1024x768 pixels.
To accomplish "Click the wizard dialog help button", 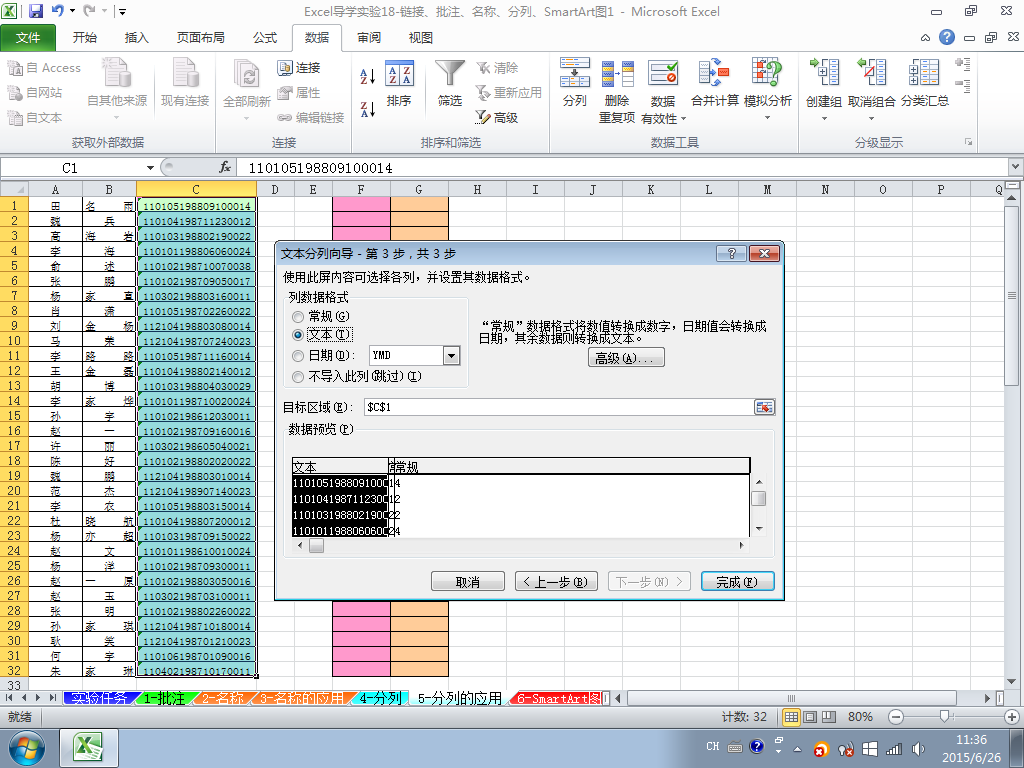I will point(731,253).
